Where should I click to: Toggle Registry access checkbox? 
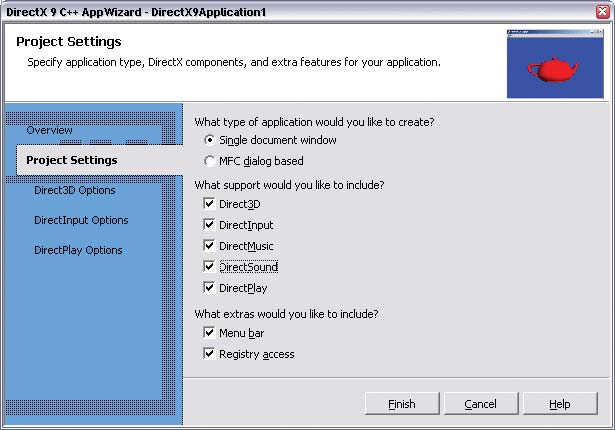click(209, 353)
